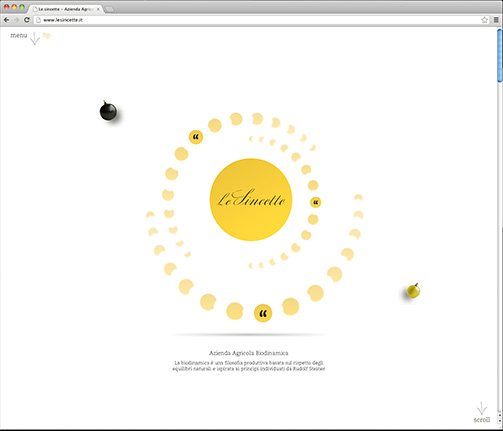Focus the address bar with www.lesincette.it
Image resolution: width=503 pixels, height=431 pixels.
[x=257, y=20]
